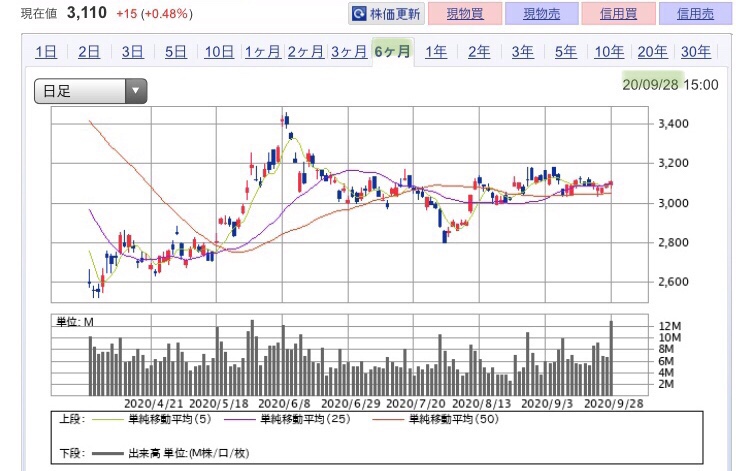736x471 pixels.
Task: Click the 2,600 price axis label
Action: [674, 282]
